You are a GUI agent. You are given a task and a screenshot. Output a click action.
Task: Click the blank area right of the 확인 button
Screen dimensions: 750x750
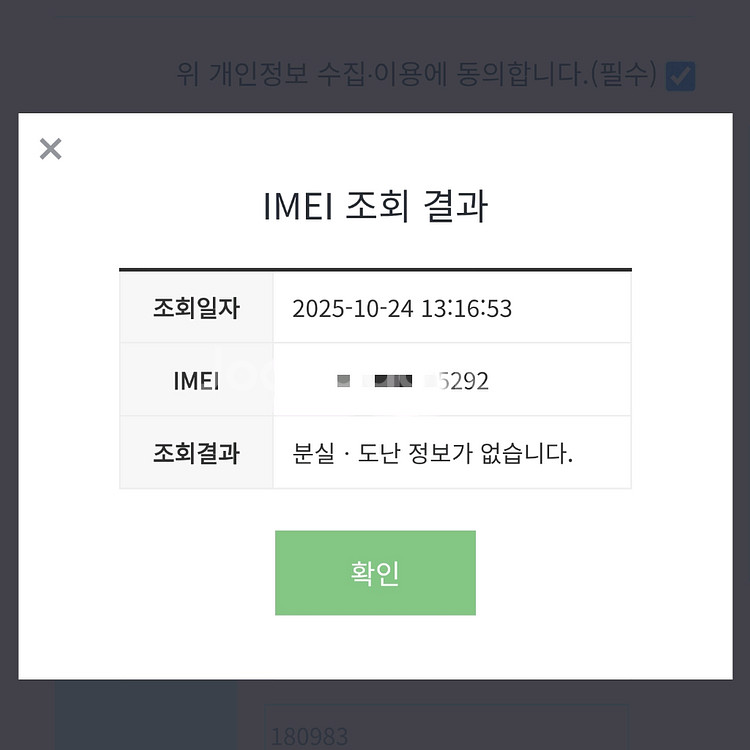(600, 573)
